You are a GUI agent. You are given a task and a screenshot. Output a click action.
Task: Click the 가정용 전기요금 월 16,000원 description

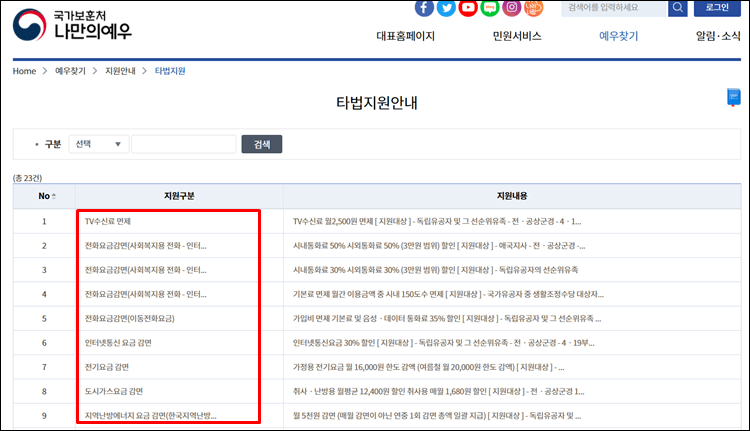(429, 367)
